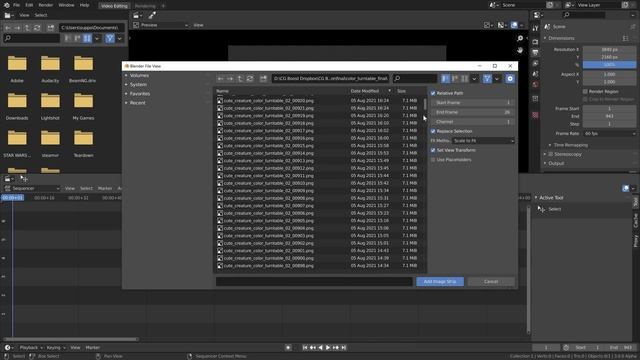Image resolution: width=640 pixels, height=360 pixels.
Task: Open the Window menu in the top bar
Action: [66, 5]
